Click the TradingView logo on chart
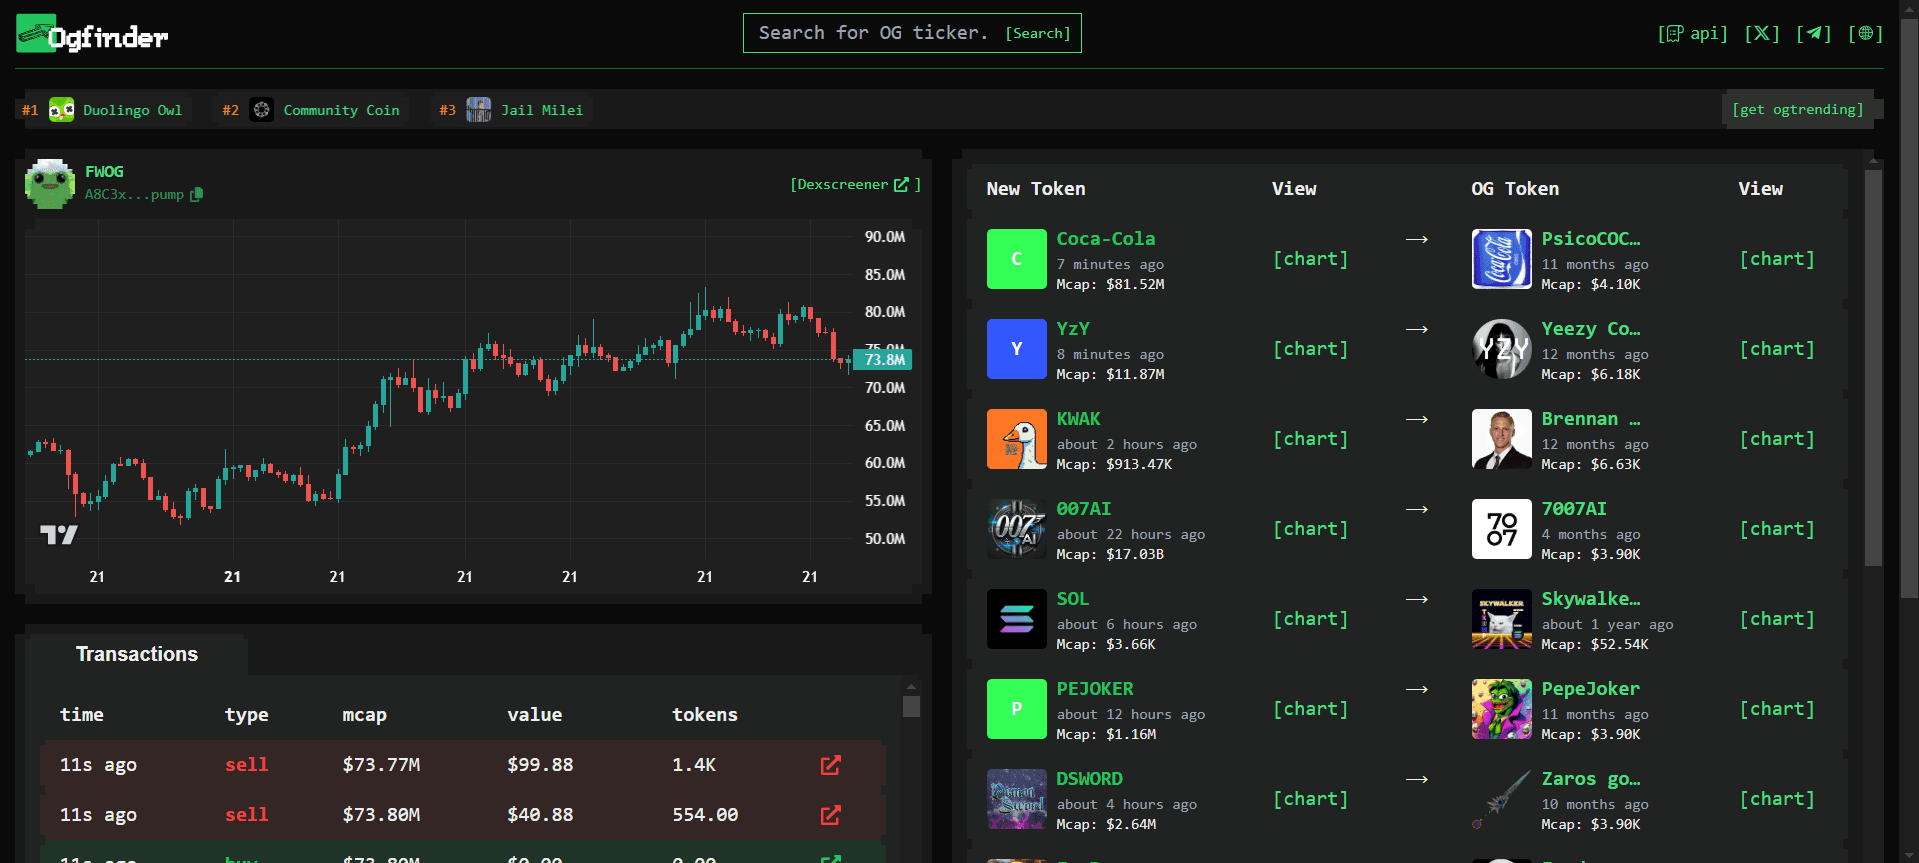The width and height of the screenshot is (1919, 863). point(59,535)
